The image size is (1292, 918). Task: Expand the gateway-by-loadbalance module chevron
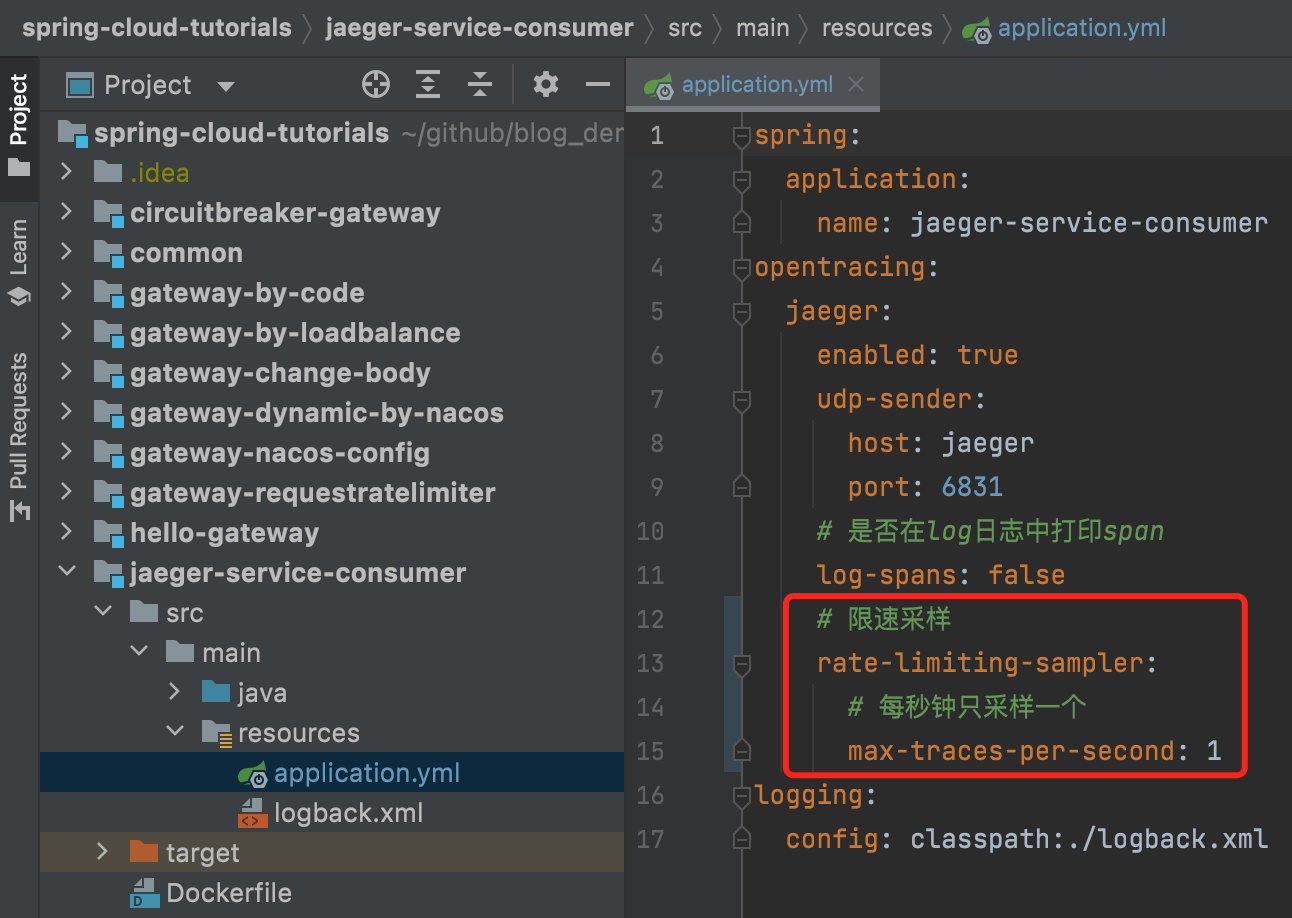(66, 332)
